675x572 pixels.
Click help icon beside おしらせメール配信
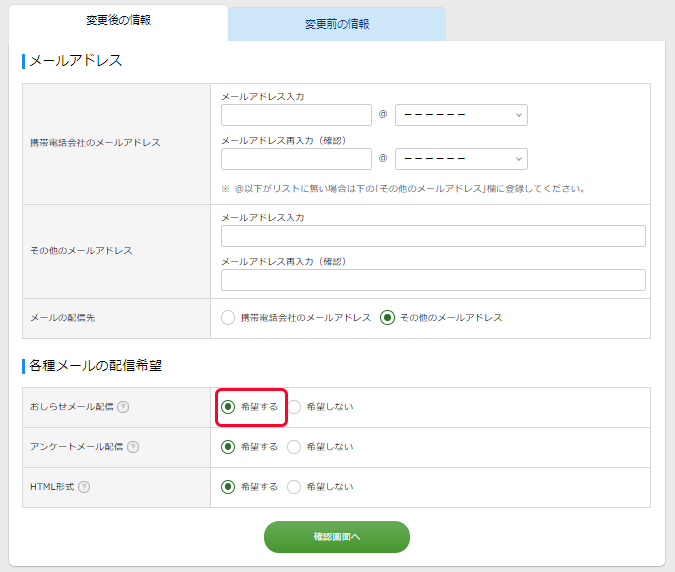pyautogui.click(x=123, y=407)
